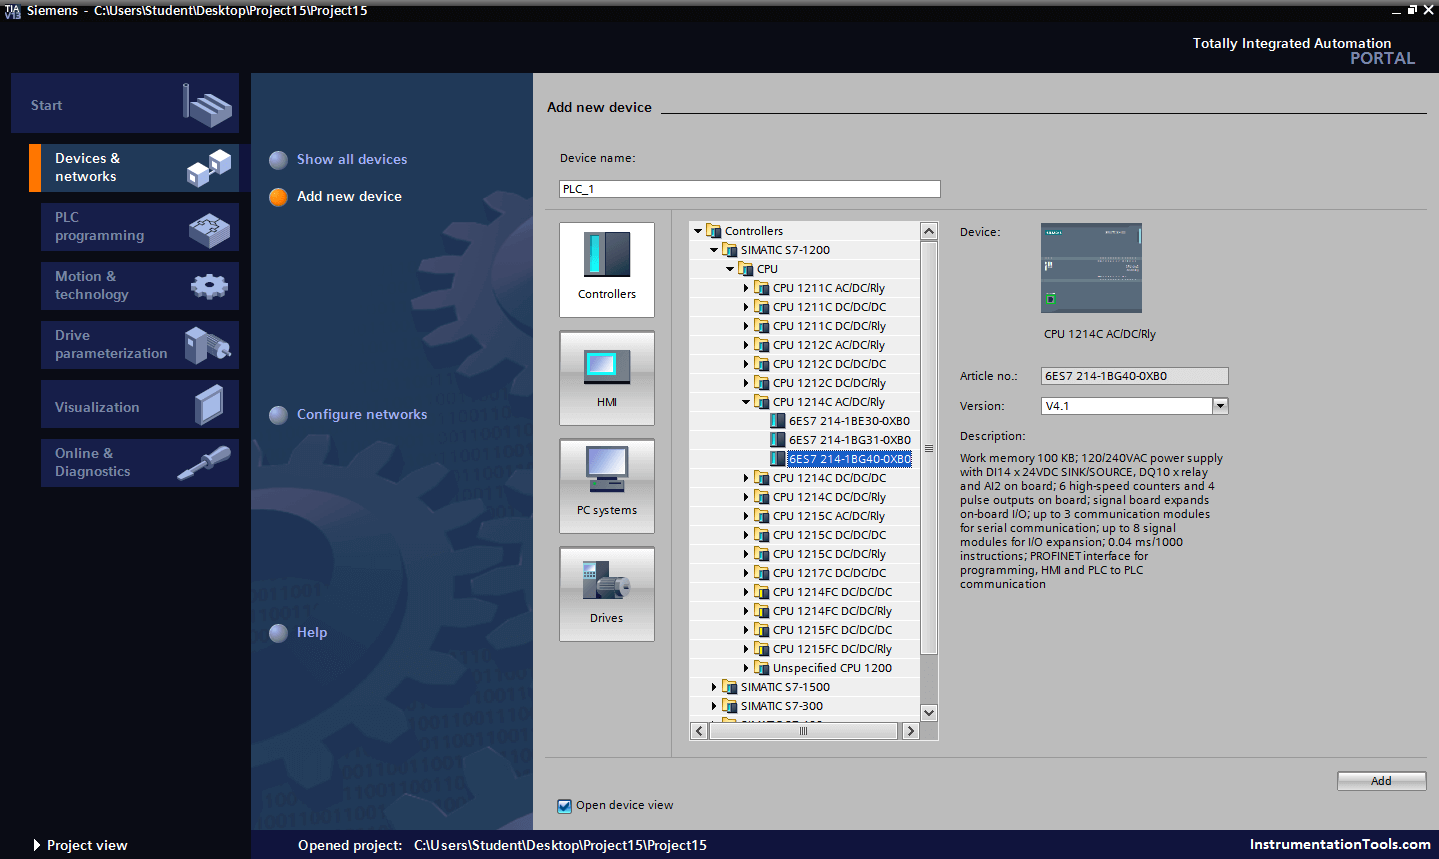Select the Drives device category icon
The image size is (1439, 859).
click(606, 593)
